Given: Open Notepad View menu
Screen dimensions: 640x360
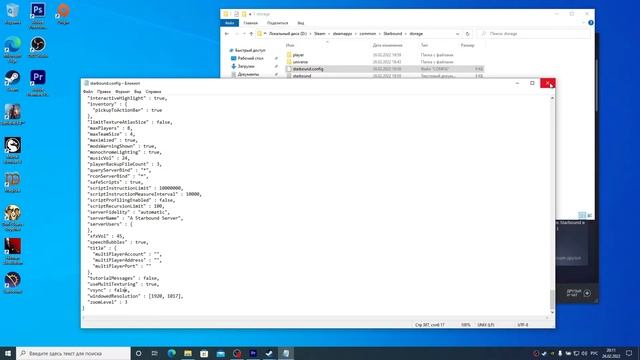Looking at the screenshot, I should (x=138, y=92).
